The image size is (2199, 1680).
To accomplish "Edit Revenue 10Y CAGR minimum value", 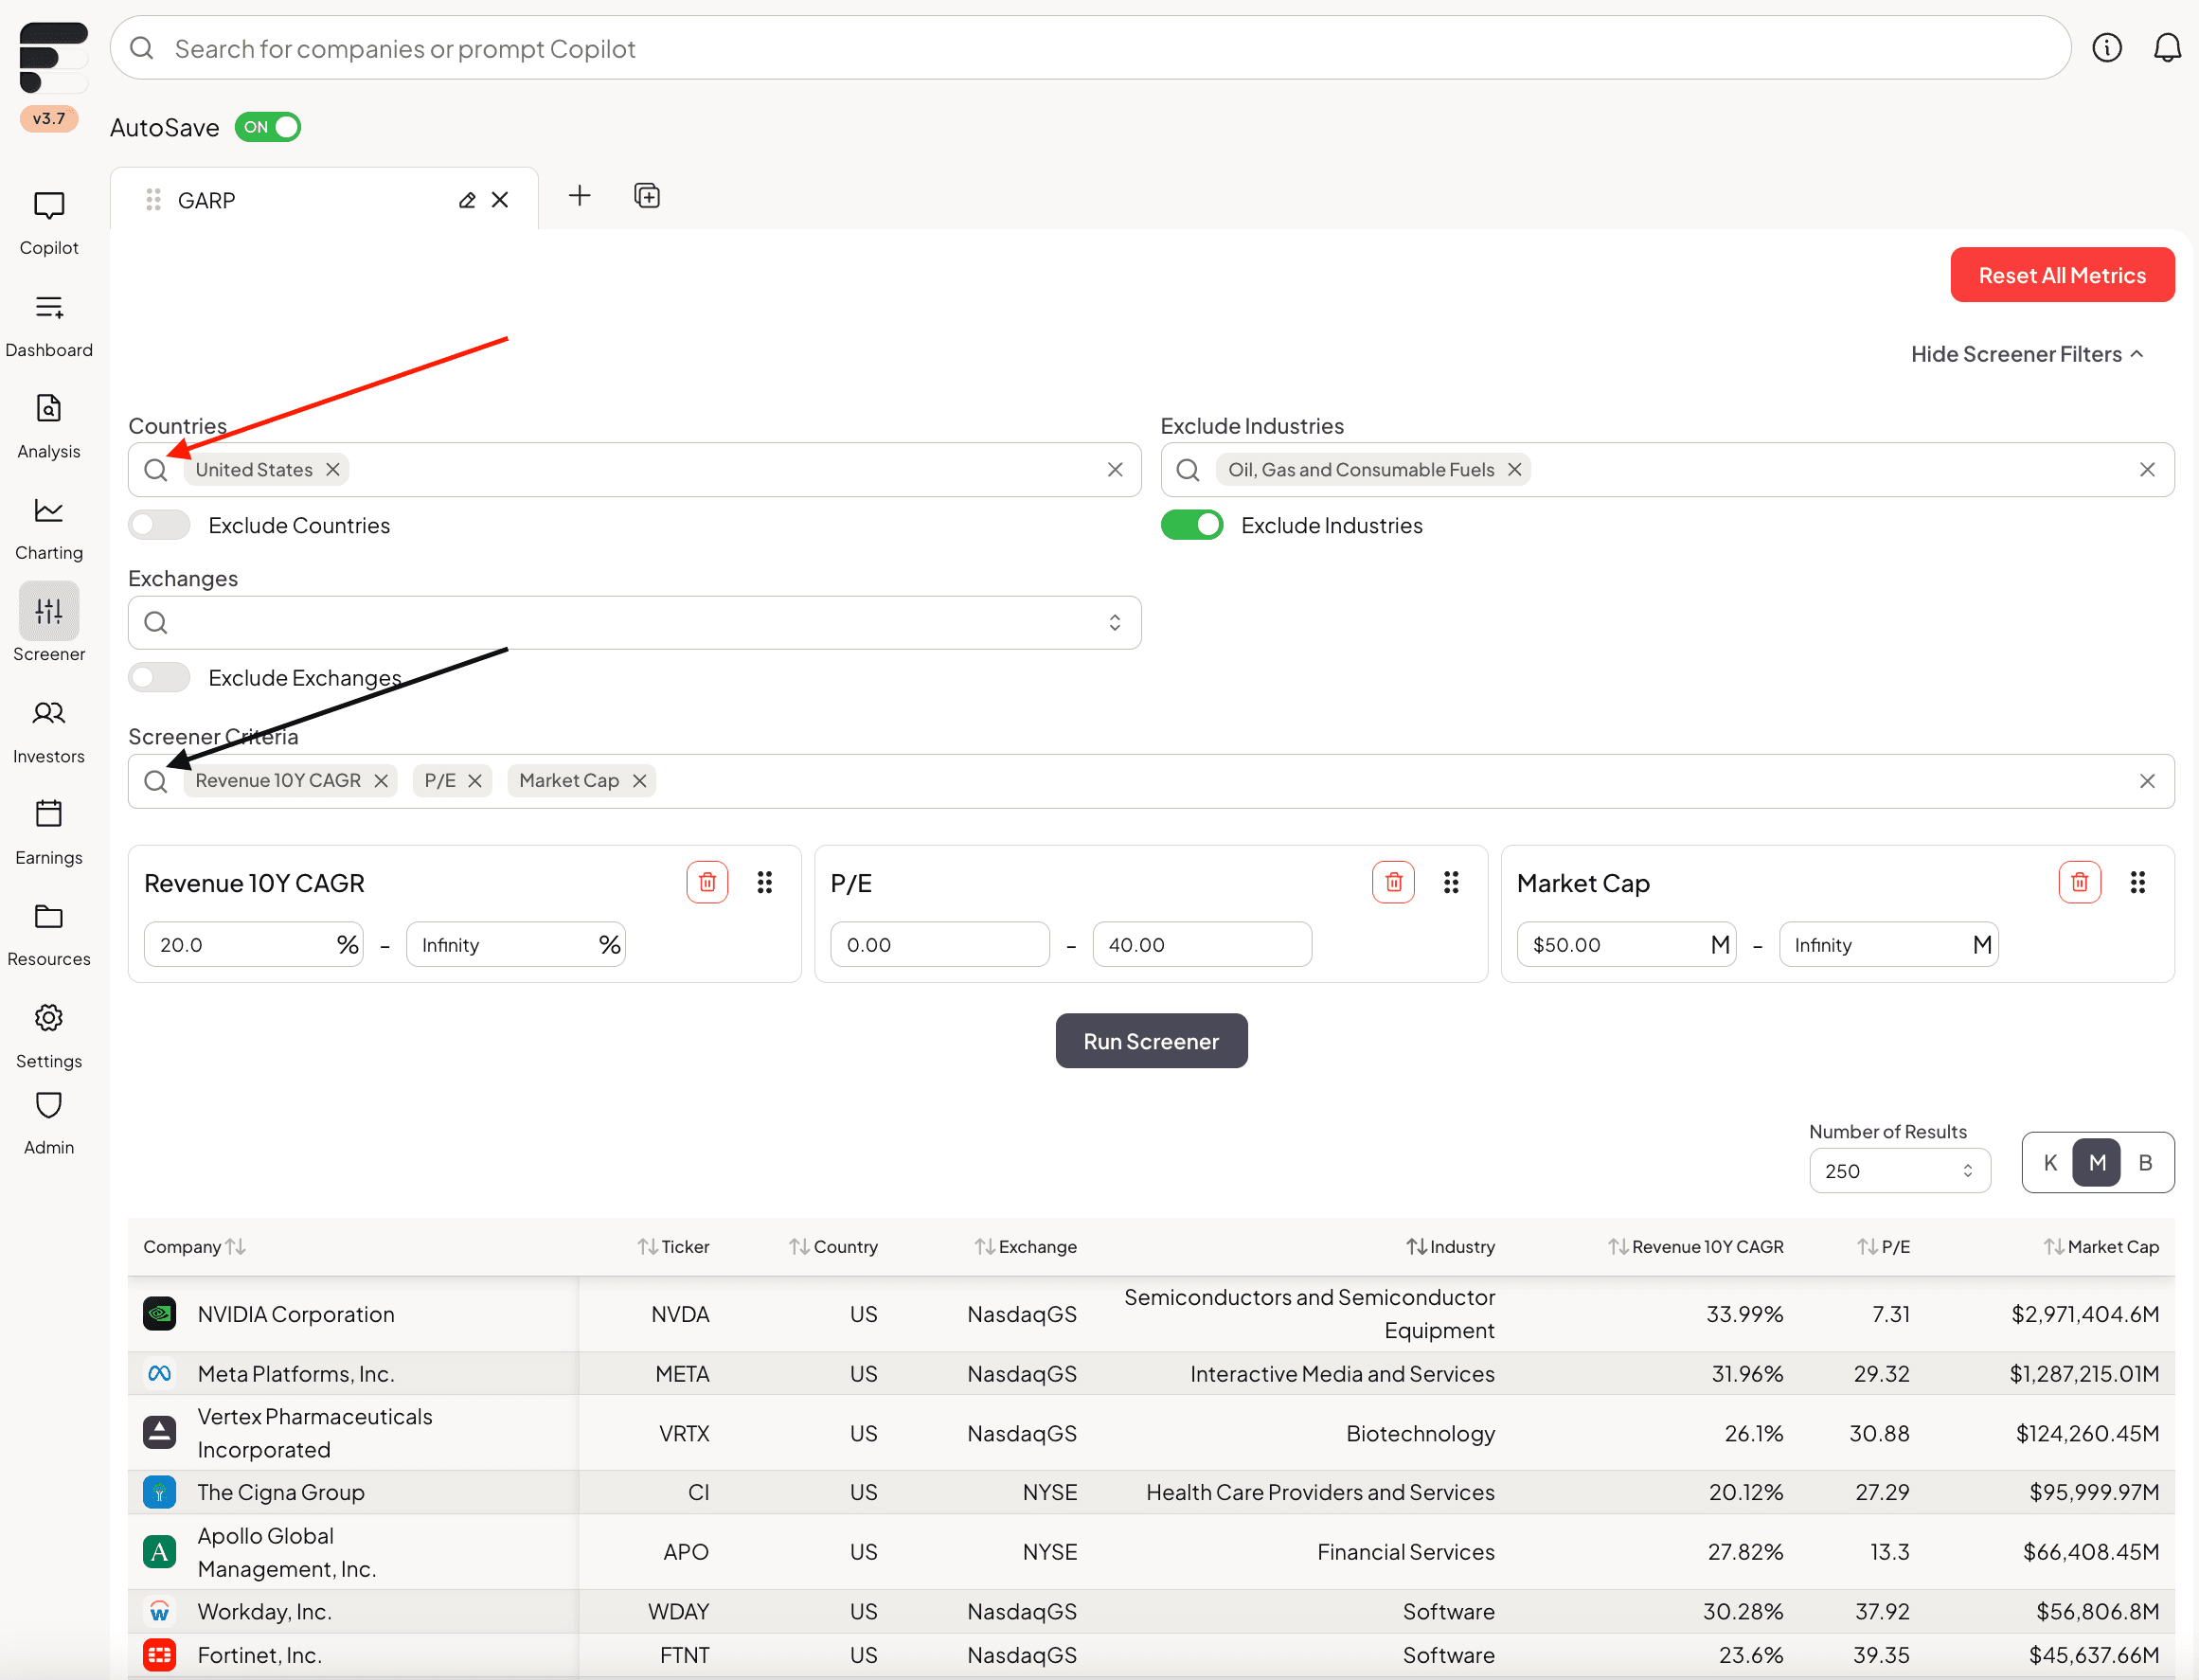I will 253,944.
